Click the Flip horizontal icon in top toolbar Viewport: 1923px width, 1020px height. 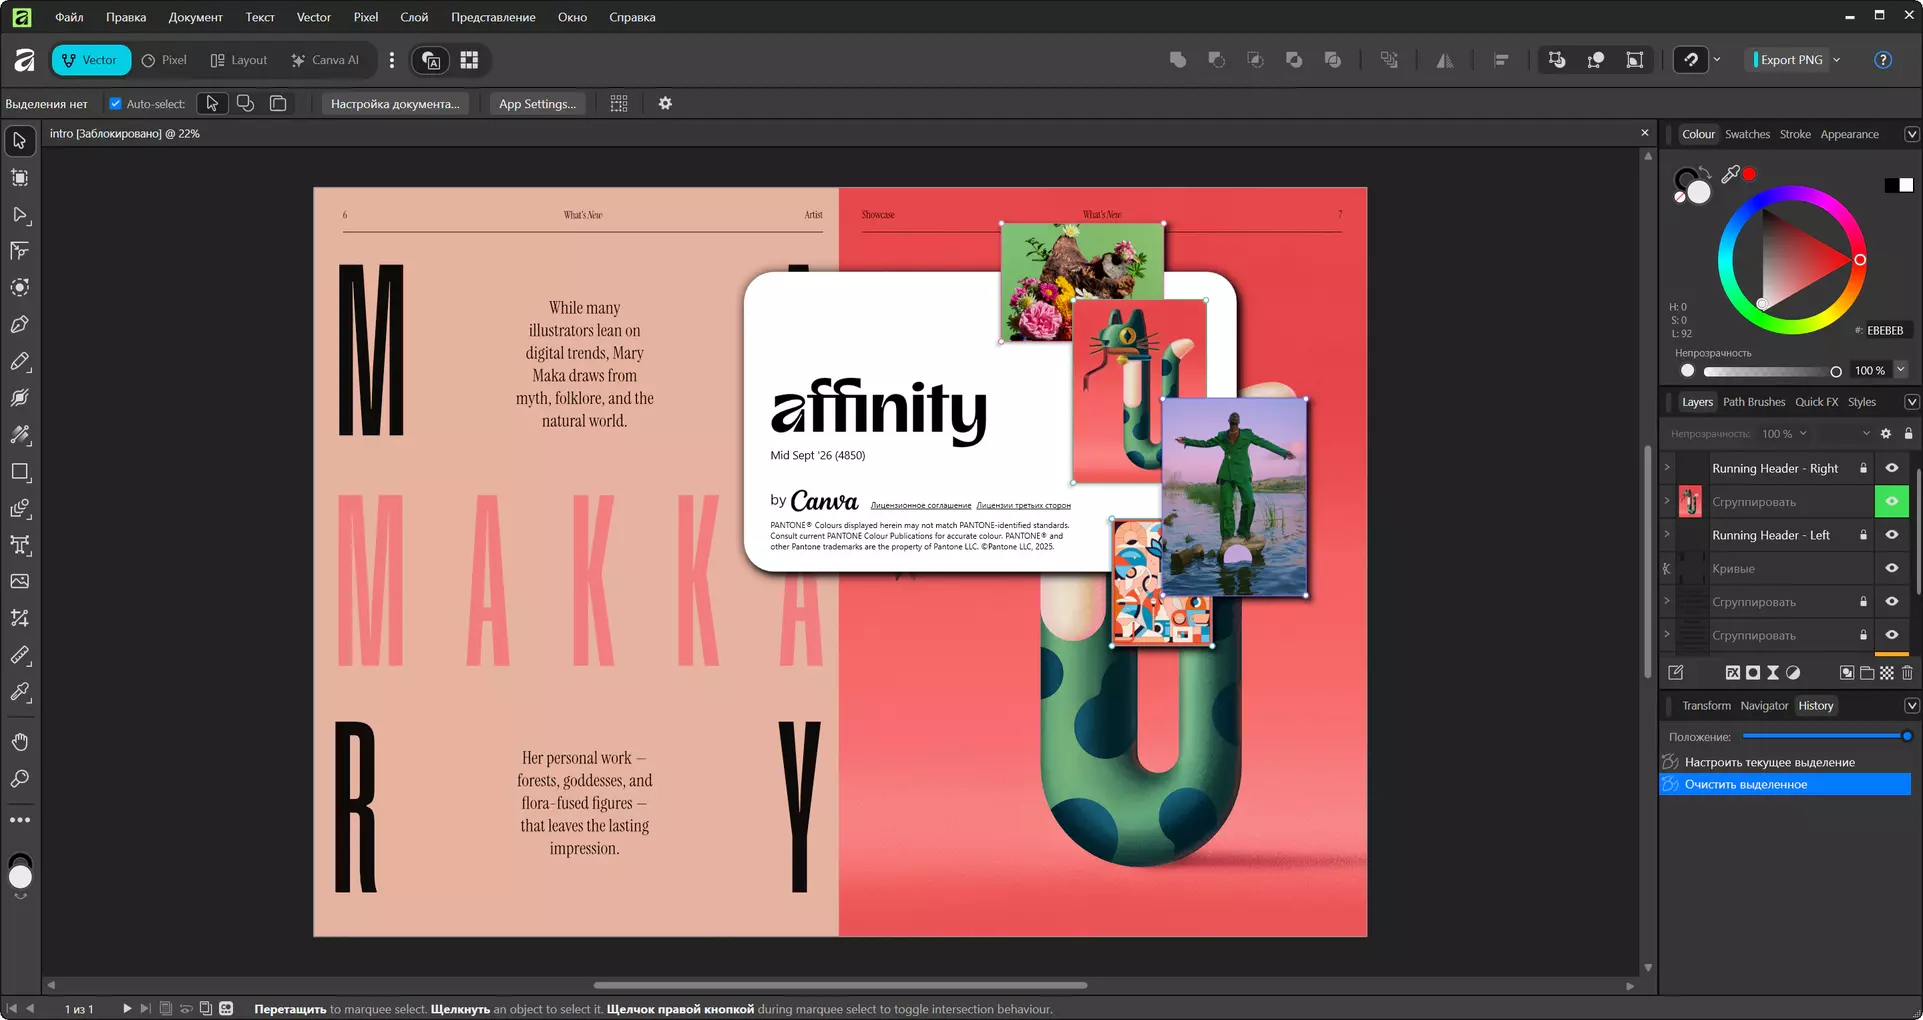pyautogui.click(x=1445, y=60)
